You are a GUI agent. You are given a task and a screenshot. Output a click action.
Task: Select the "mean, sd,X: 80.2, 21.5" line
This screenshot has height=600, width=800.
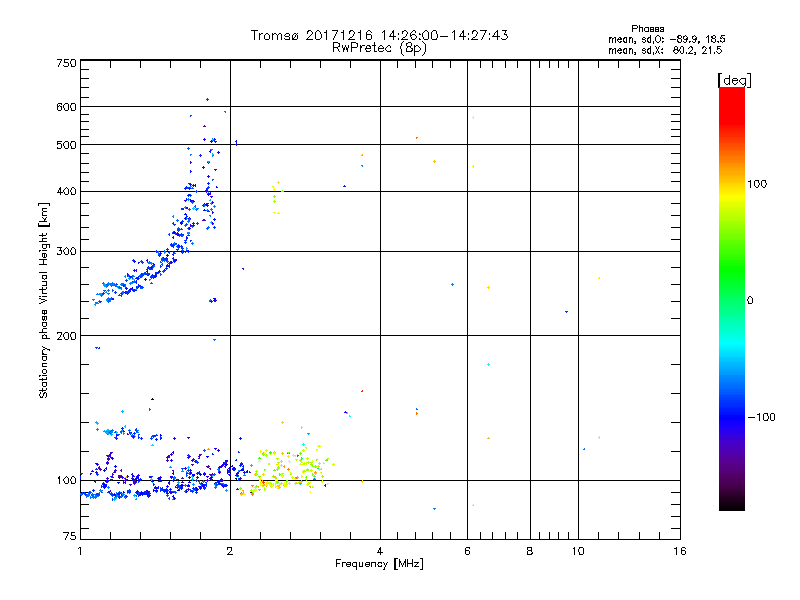[x=665, y=50]
